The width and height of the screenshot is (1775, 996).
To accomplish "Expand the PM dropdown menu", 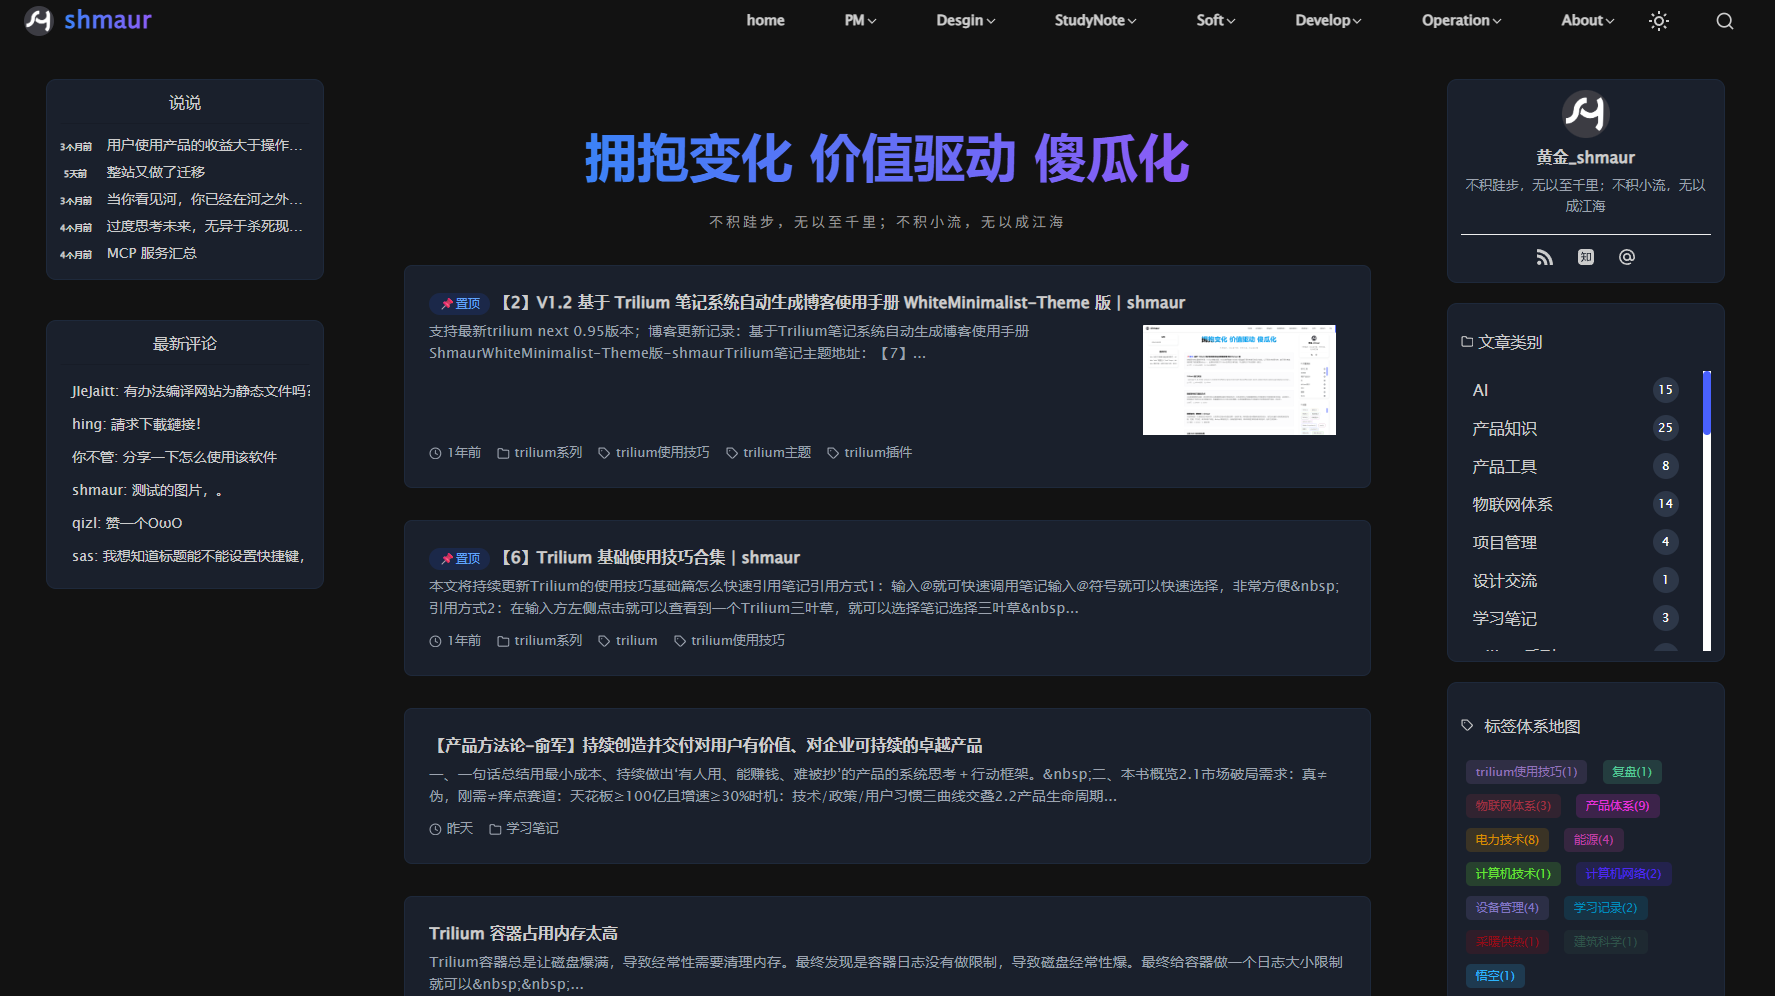I will tap(860, 20).
